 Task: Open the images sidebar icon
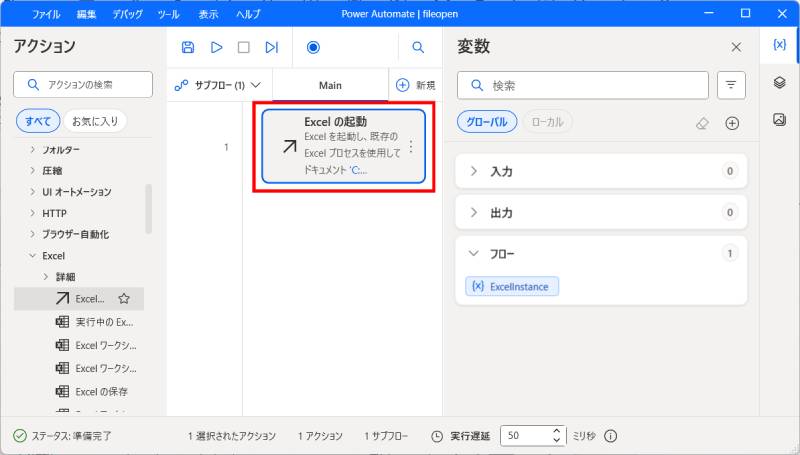779,119
